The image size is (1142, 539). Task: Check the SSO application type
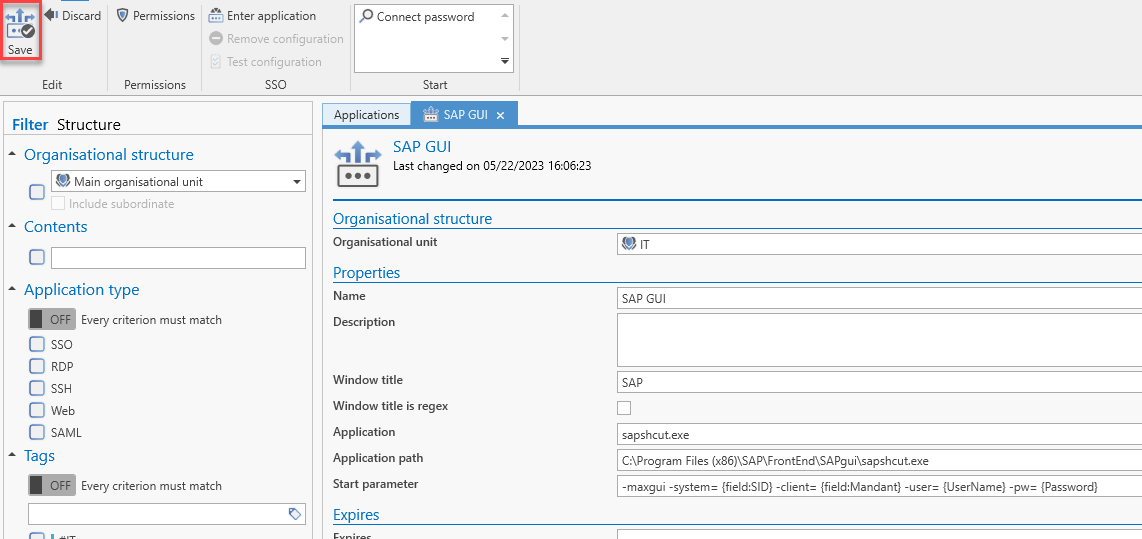(x=36, y=344)
